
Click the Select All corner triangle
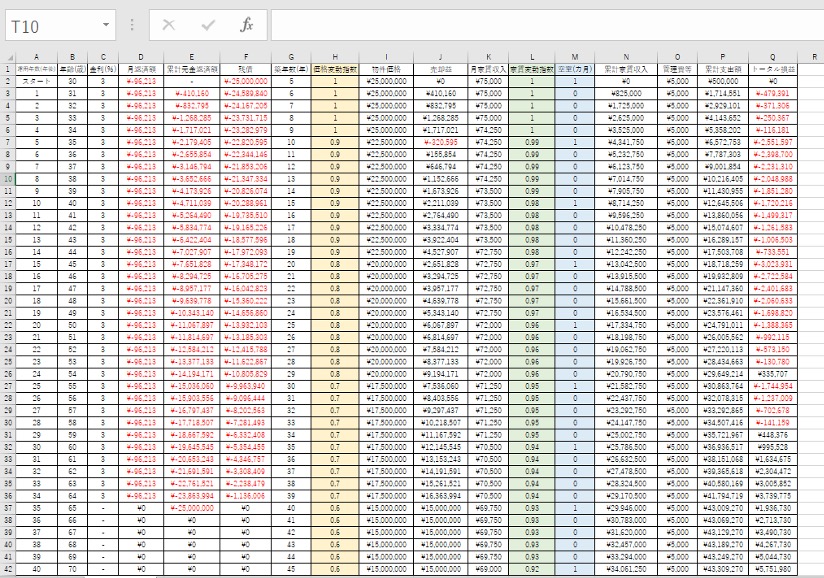coord(10,57)
